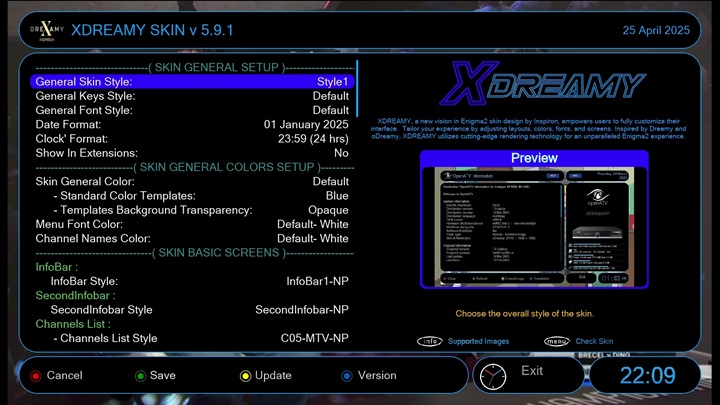Click Show In Extensions label
720x405 pixels.
click(x=86, y=153)
